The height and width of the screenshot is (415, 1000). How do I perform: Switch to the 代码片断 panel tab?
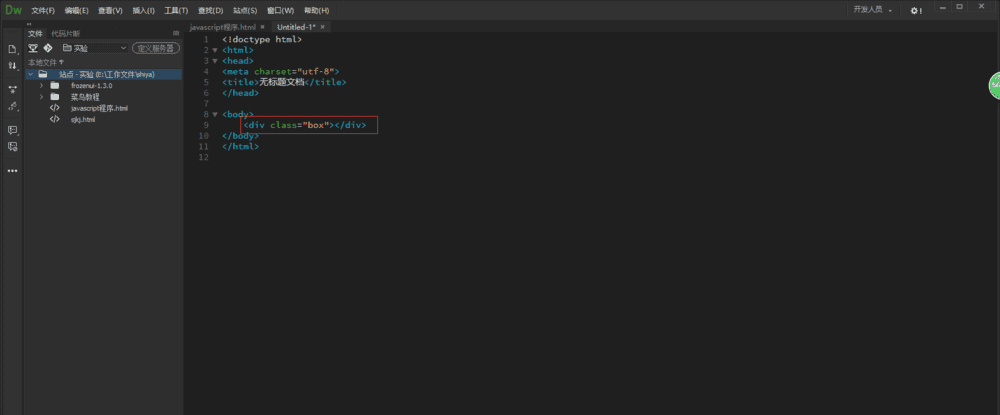pyautogui.click(x=65, y=33)
